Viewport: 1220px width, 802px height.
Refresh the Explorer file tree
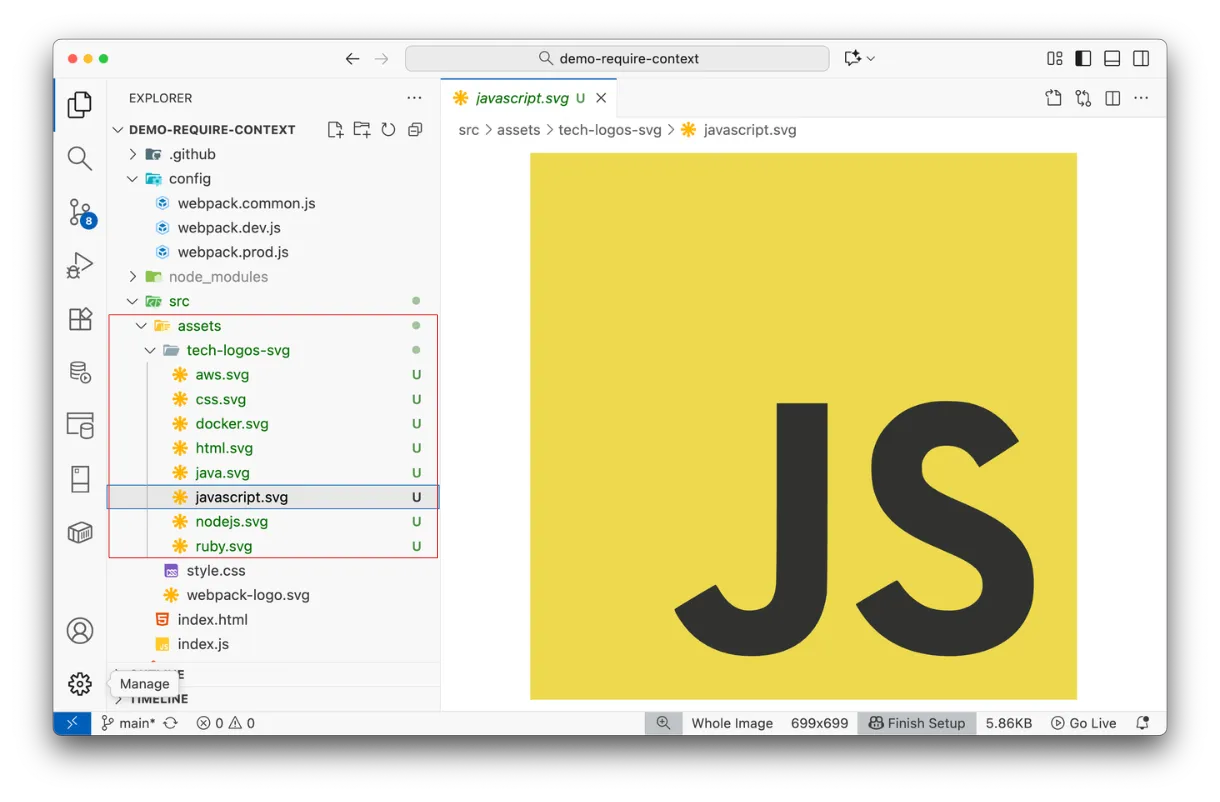coord(388,130)
